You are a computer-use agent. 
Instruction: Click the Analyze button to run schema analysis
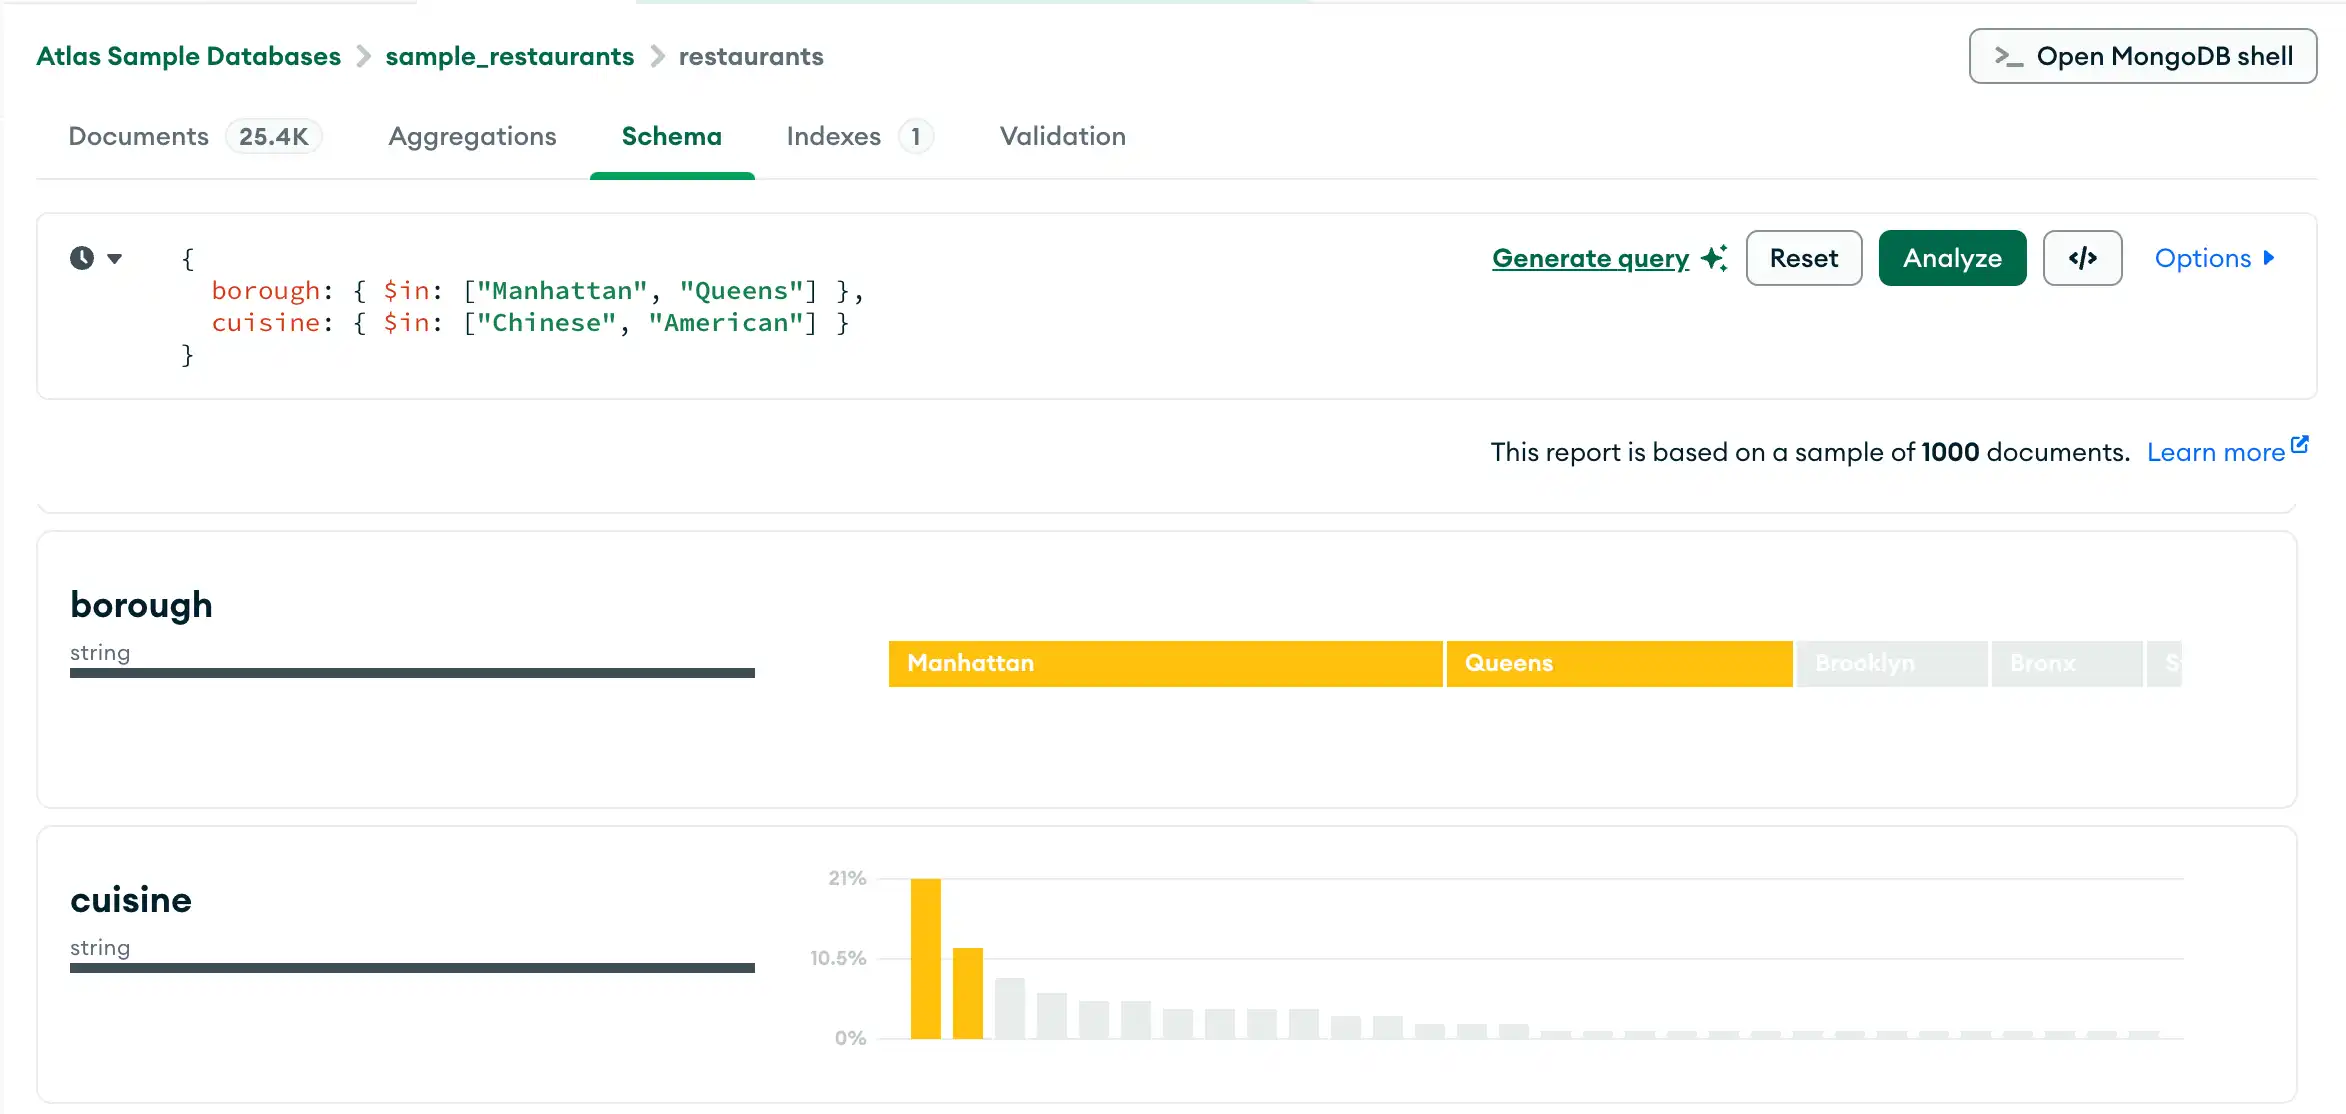(x=1953, y=257)
